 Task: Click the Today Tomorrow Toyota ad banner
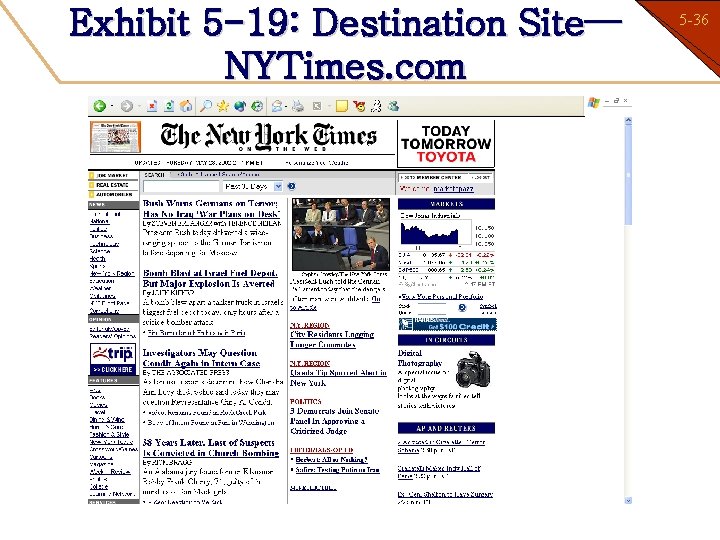pos(446,144)
